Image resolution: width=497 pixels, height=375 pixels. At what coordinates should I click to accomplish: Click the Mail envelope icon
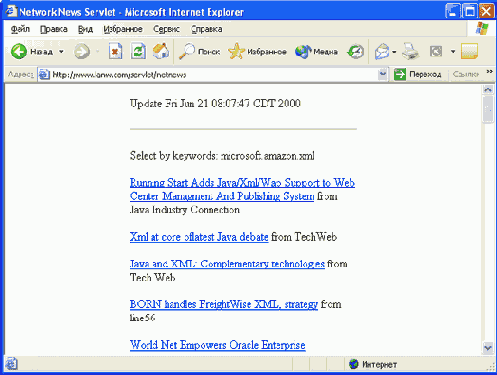tap(382, 52)
